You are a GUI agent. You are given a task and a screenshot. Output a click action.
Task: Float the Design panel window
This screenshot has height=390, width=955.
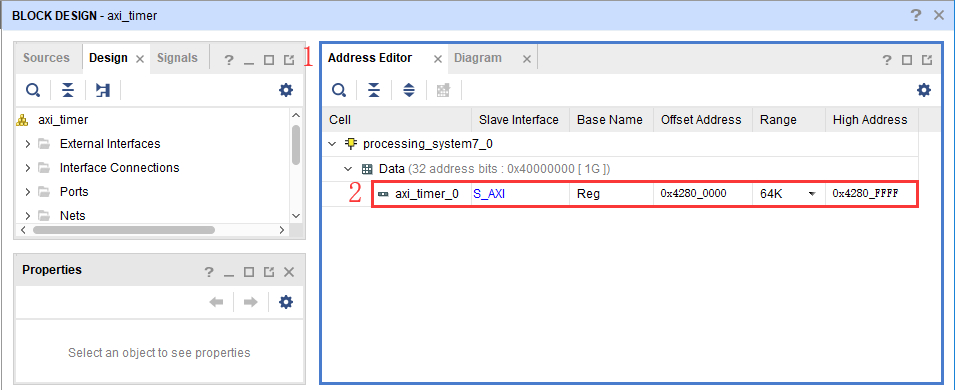coord(289,60)
